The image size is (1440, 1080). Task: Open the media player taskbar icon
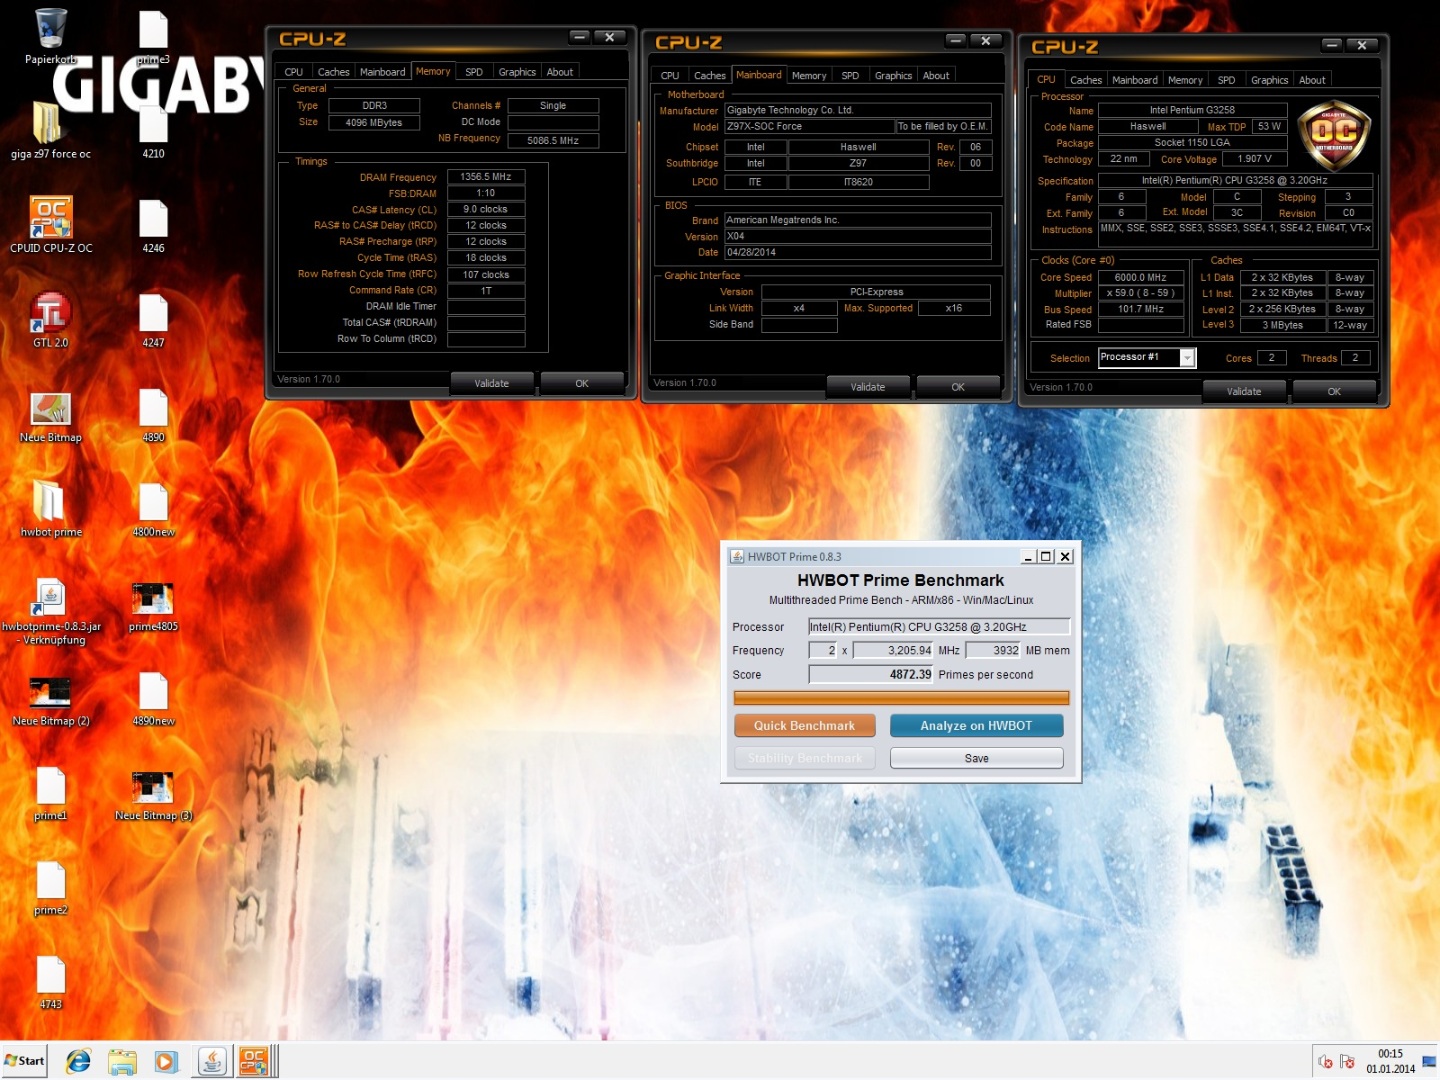[166, 1061]
